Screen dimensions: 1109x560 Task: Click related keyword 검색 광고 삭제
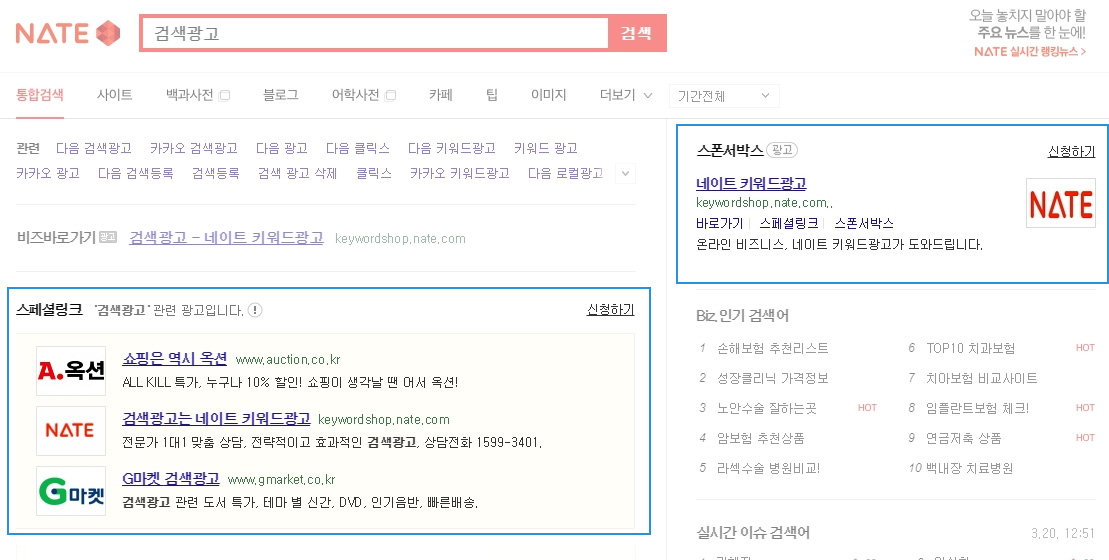[x=298, y=173]
